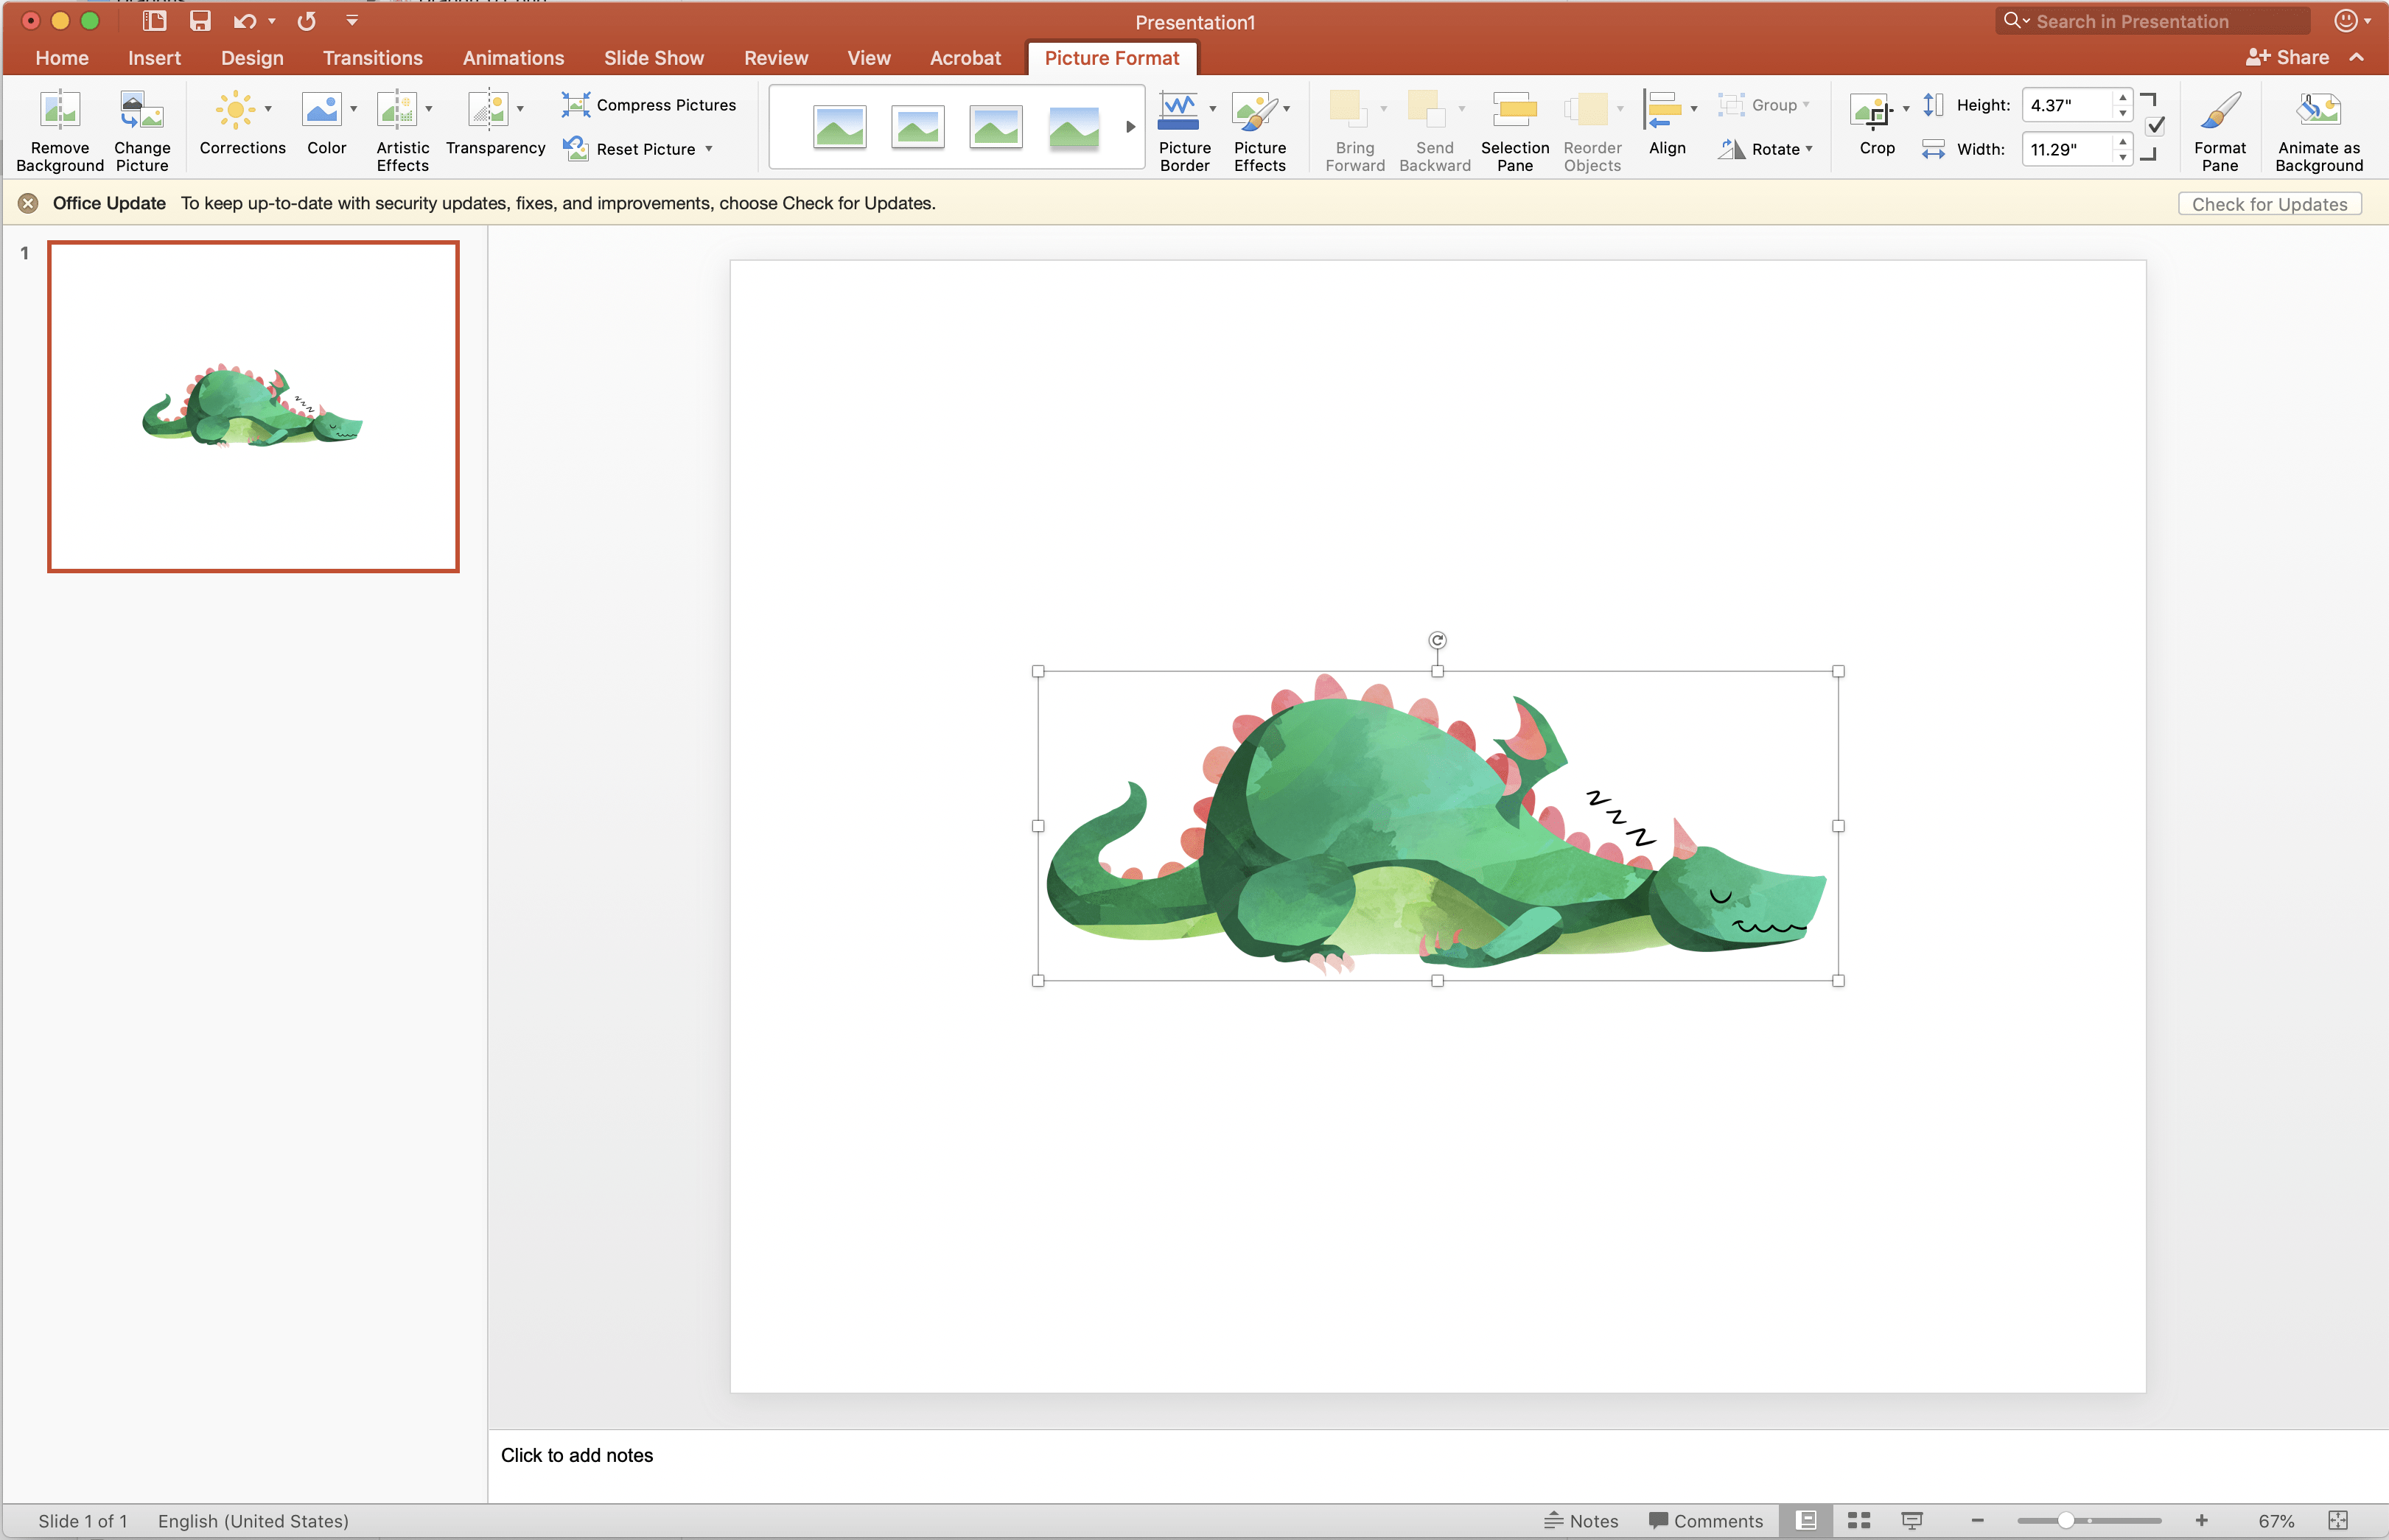Adjust the zoom slider handle
This screenshot has width=2389, height=1540.
click(2064, 1520)
